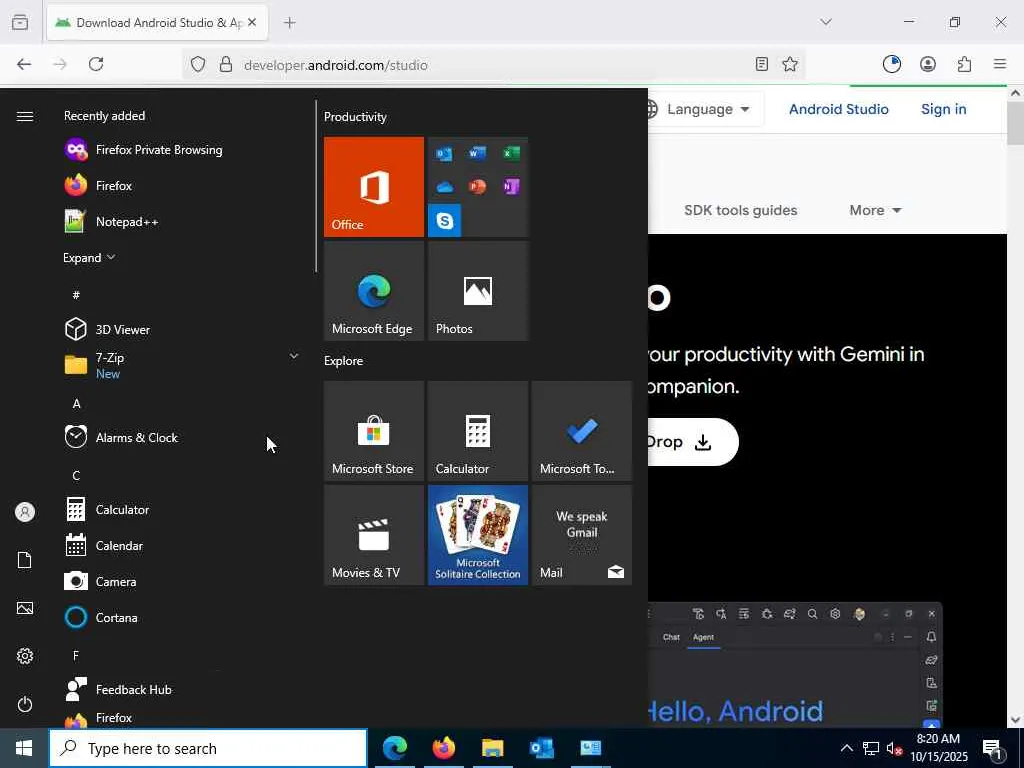Close the Download Android Studio tab

(252, 23)
